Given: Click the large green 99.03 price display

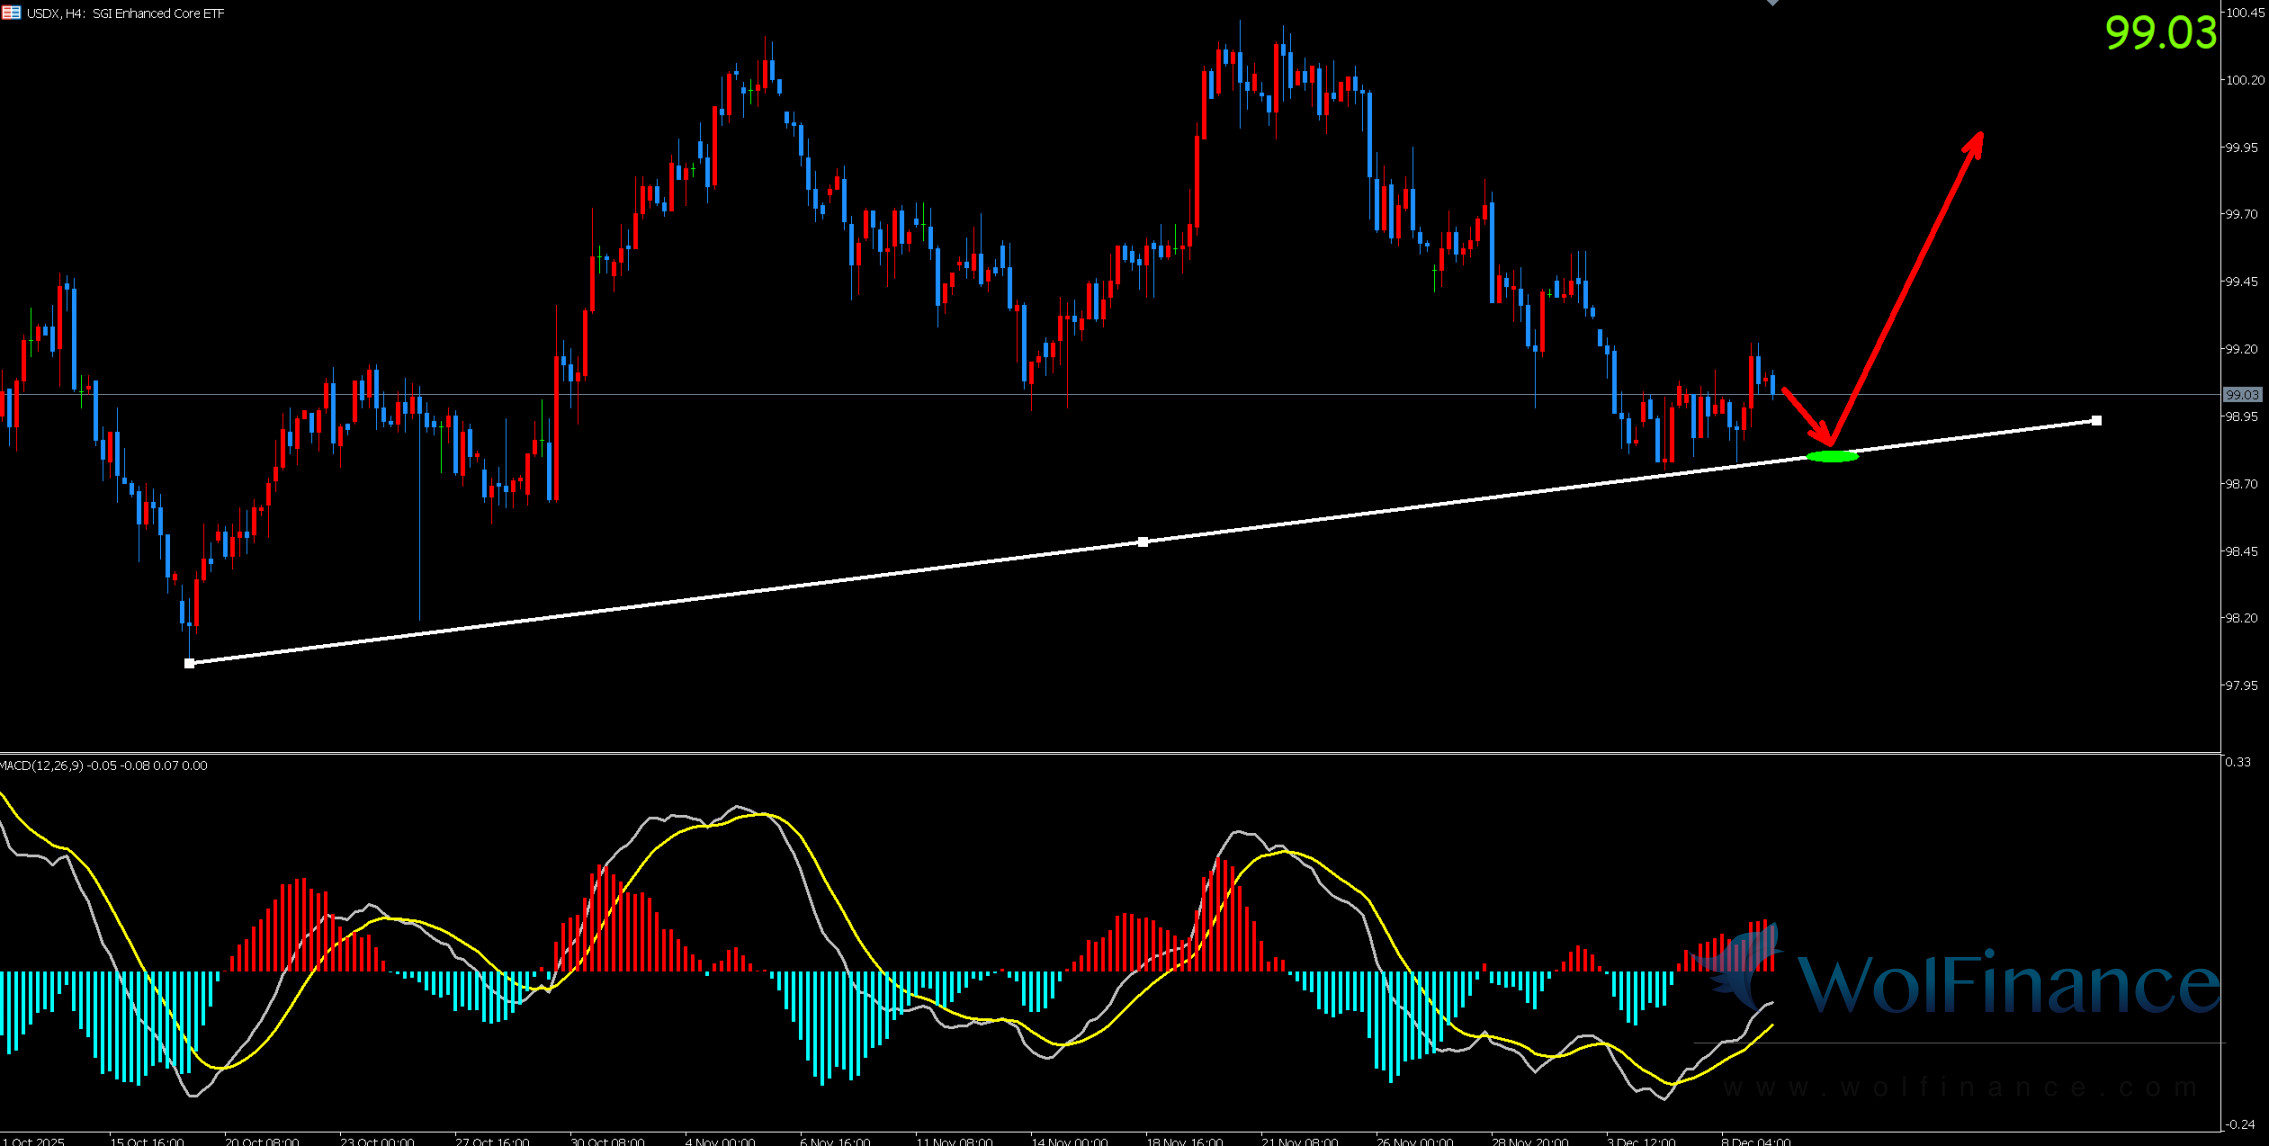Looking at the screenshot, I should 2160,33.
